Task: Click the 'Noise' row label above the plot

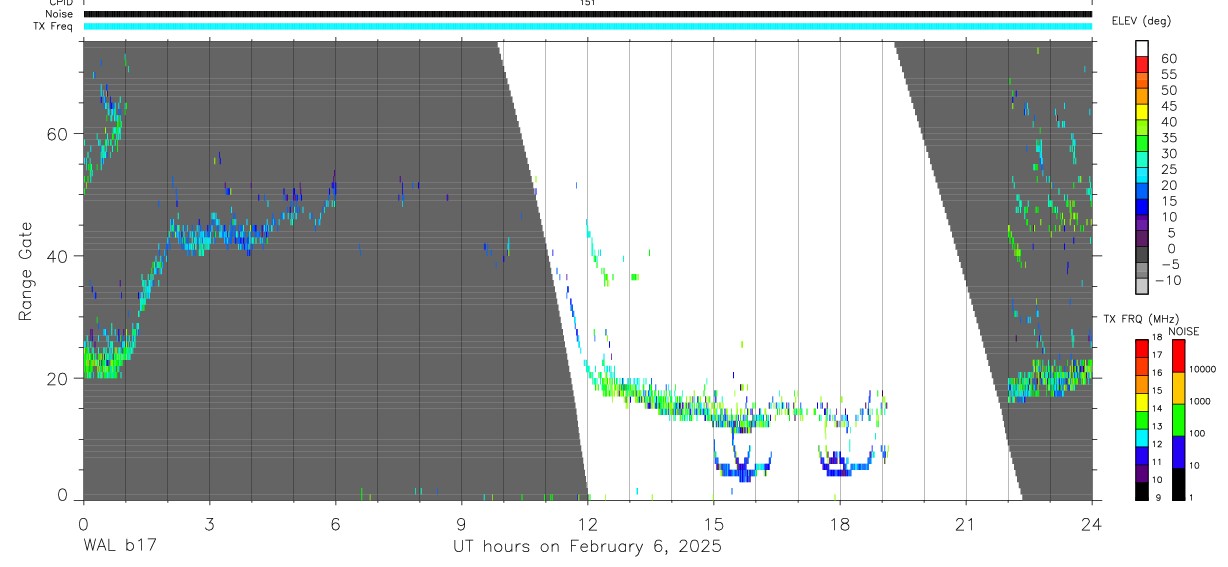Action: 57,14
